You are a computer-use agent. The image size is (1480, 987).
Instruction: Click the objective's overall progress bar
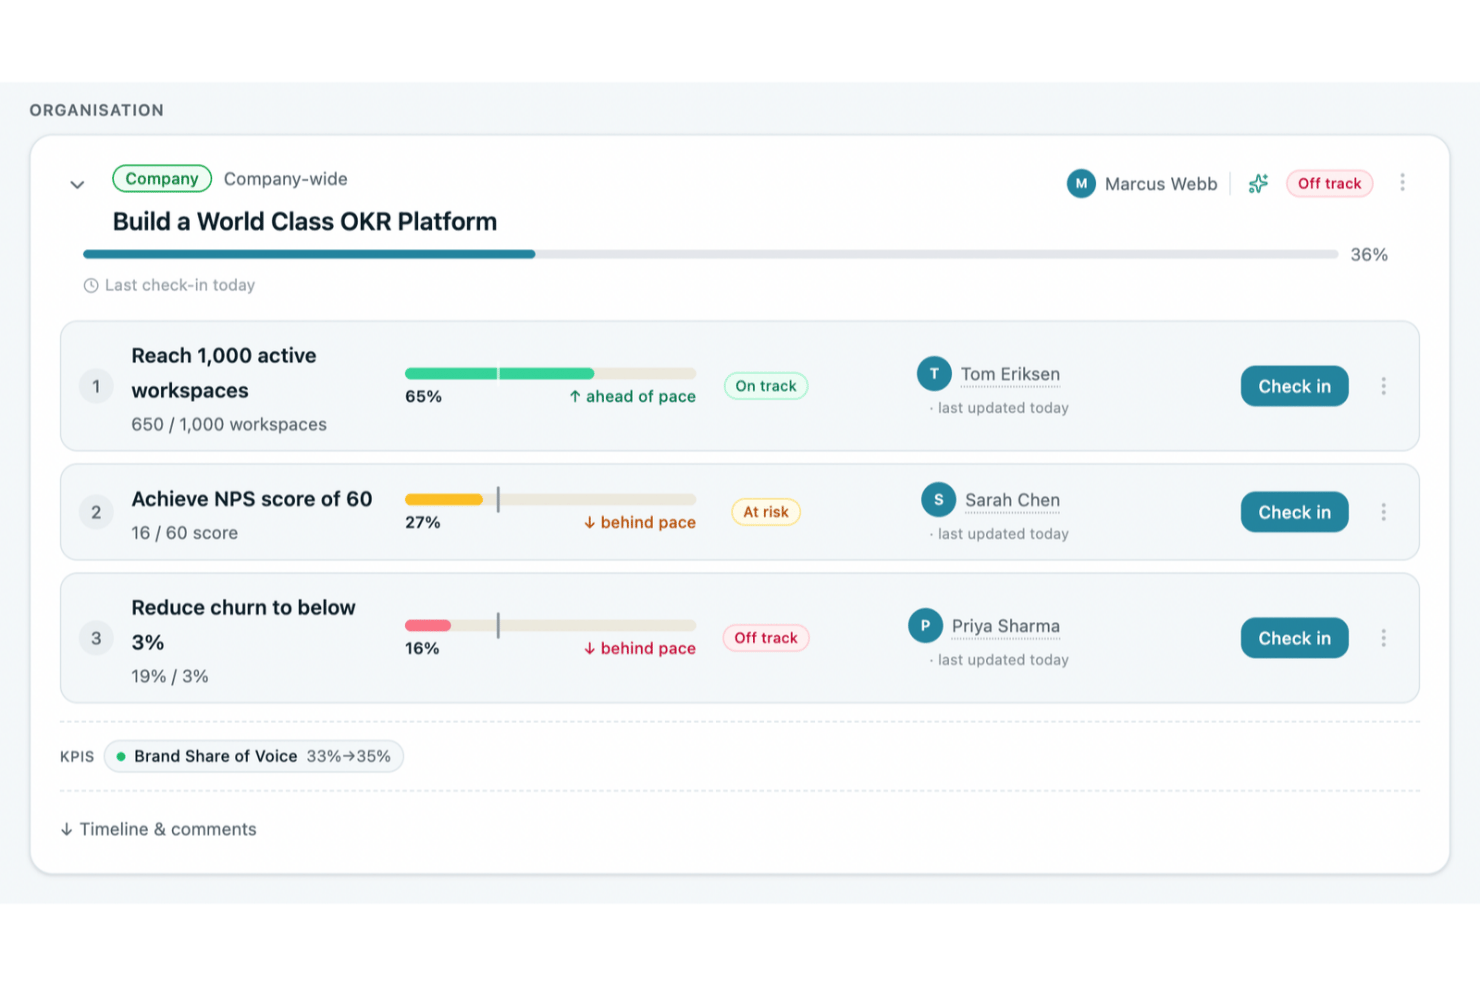[710, 254]
